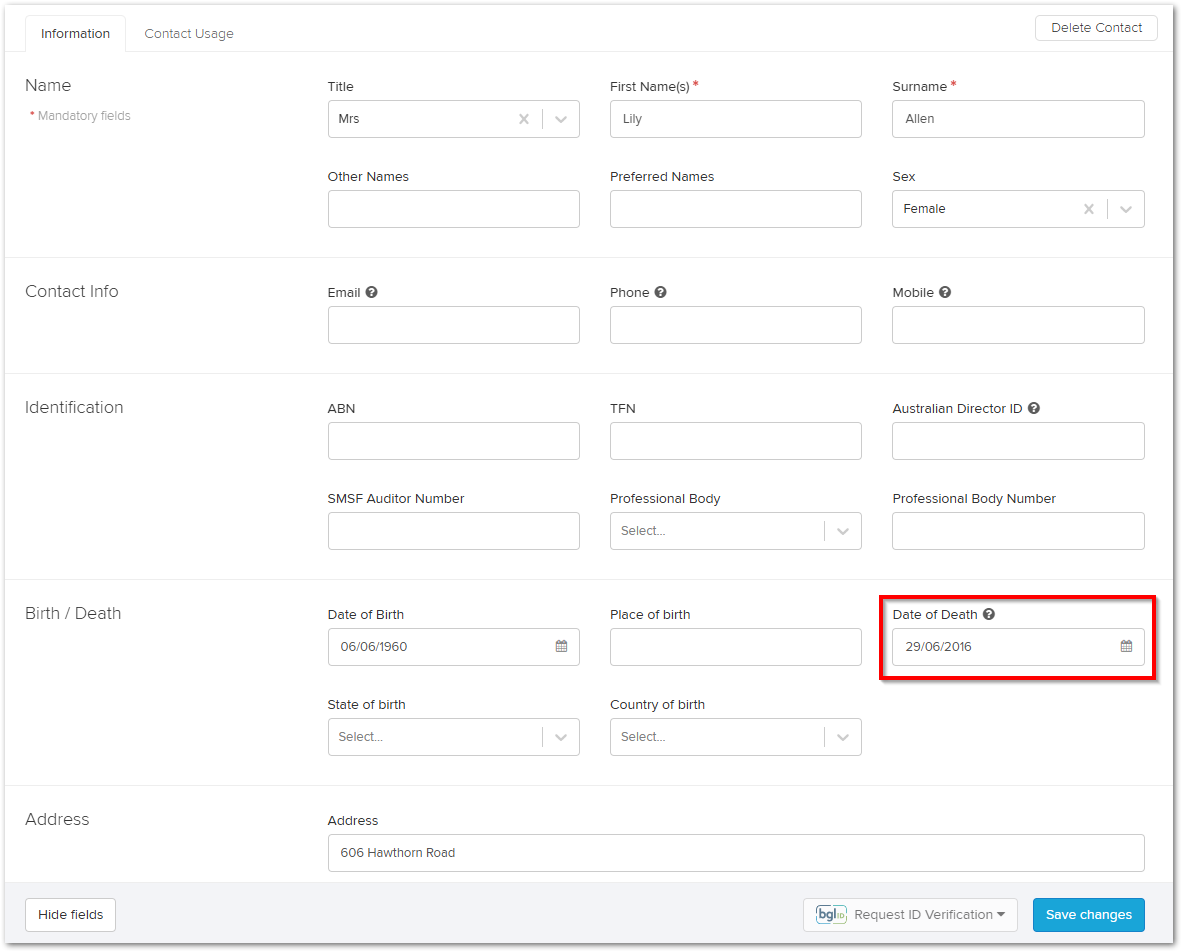Click the Mobile input field
This screenshot has height=952, width=1182.
tap(1018, 325)
